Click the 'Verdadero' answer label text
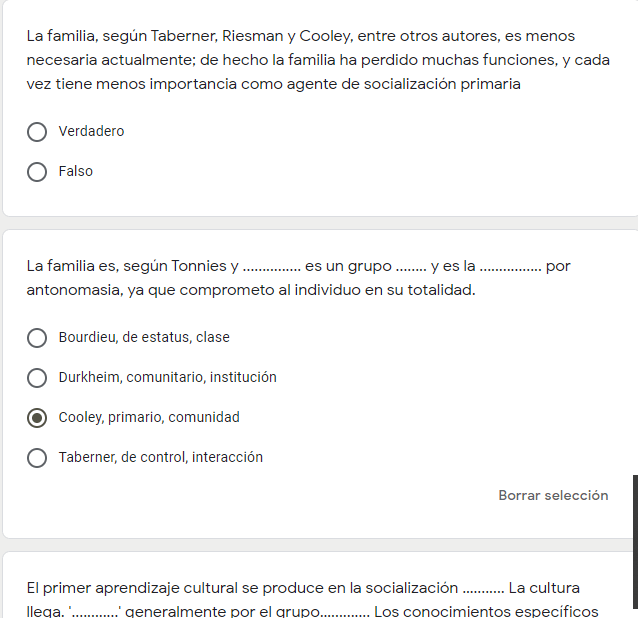The image size is (638, 618). click(x=91, y=132)
